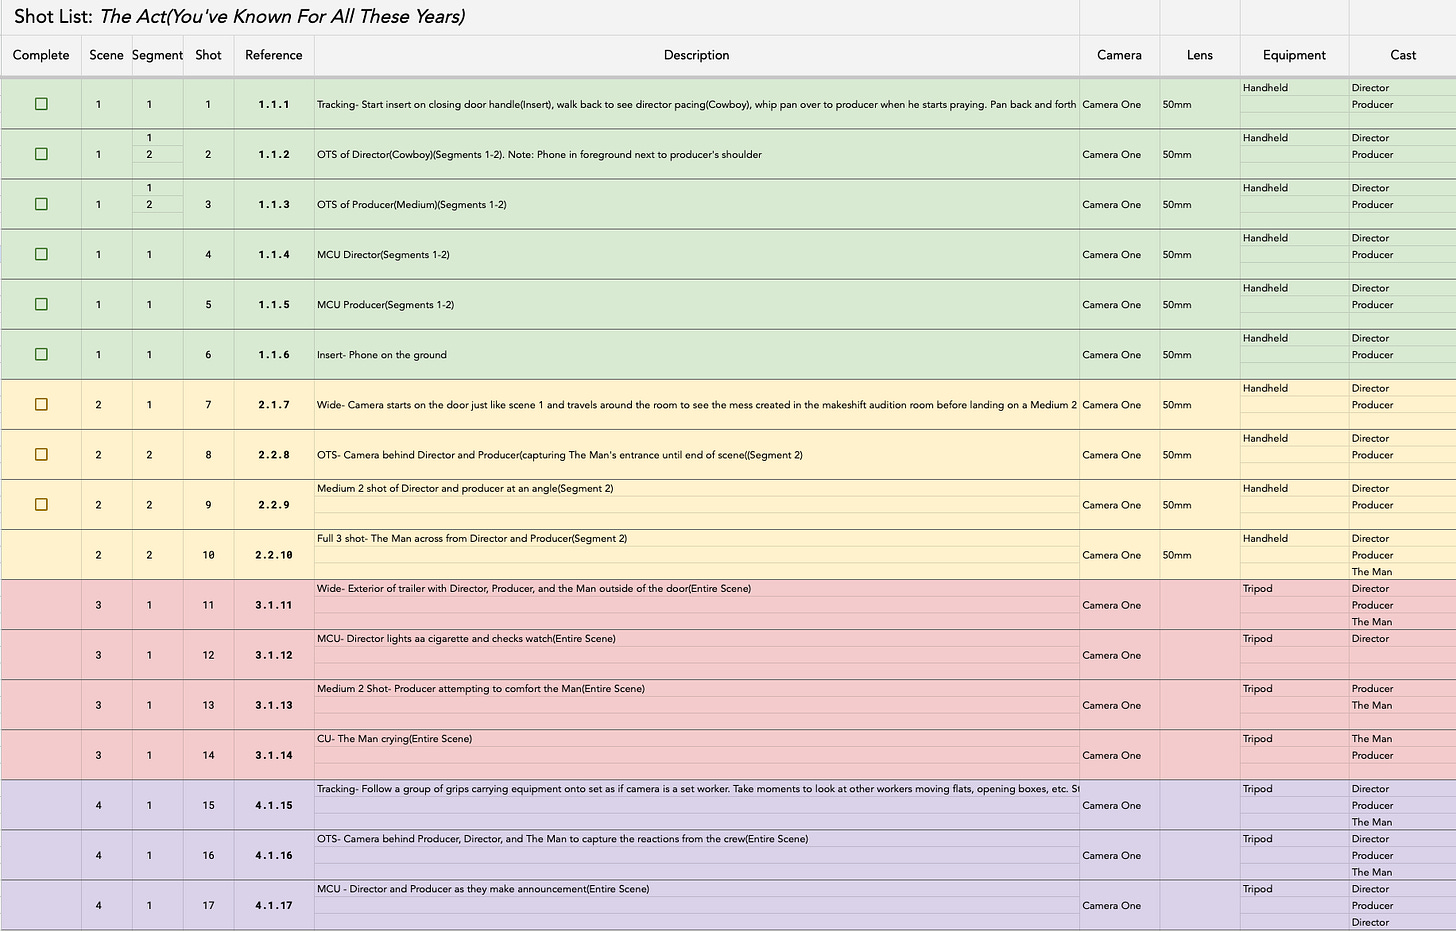Image resolution: width=1456 pixels, height=931 pixels.
Task: Select reference cell 1.1.6
Action: pyautogui.click(x=274, y=354)
